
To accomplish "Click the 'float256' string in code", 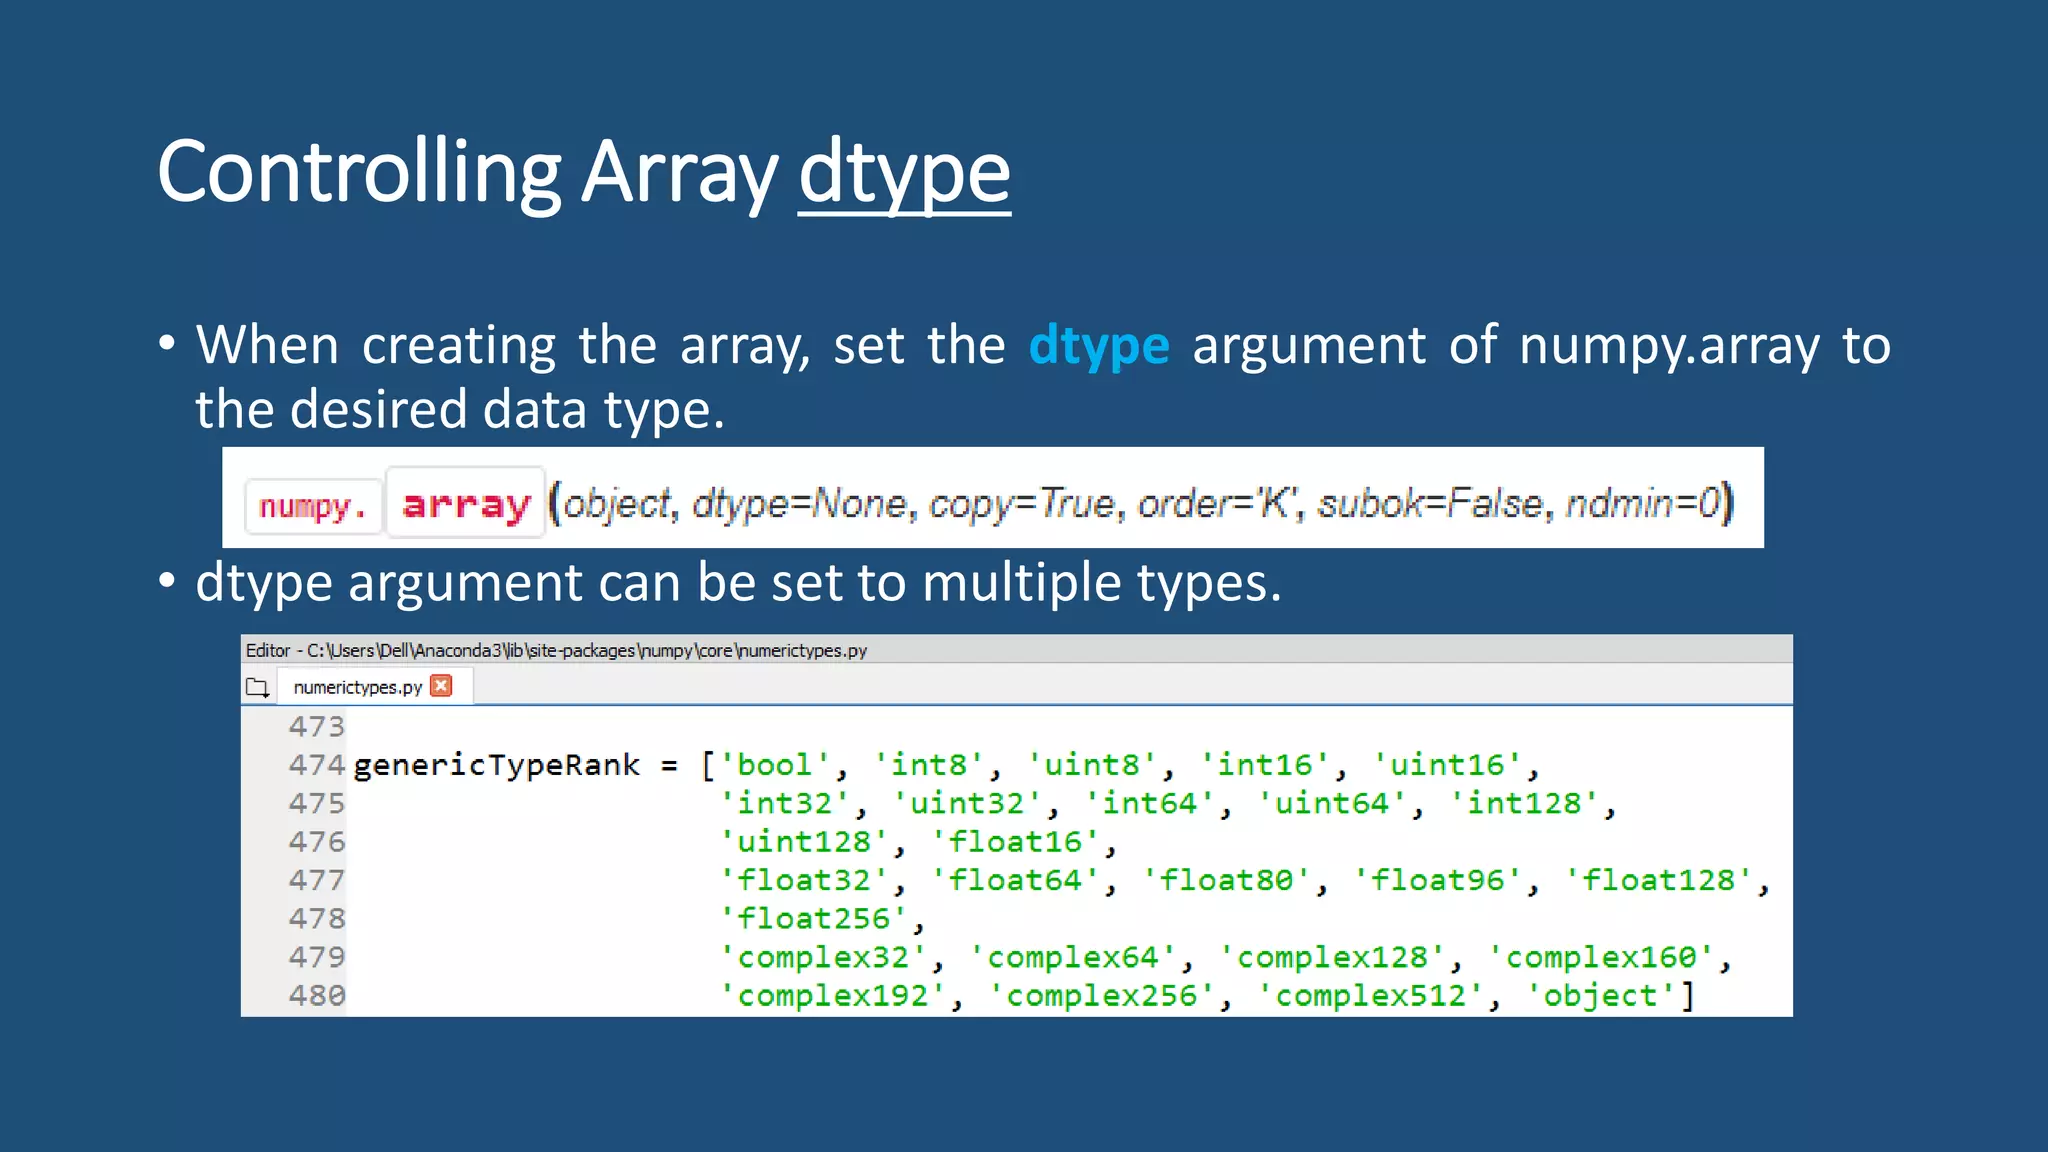I will click(814, 918).
